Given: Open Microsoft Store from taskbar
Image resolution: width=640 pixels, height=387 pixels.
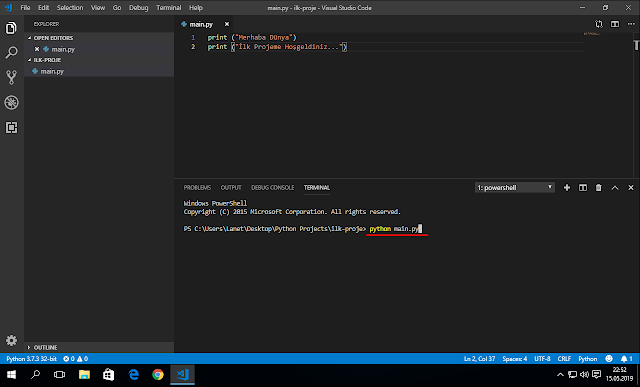Looking at the screenshot, I should tap(109, 374).
